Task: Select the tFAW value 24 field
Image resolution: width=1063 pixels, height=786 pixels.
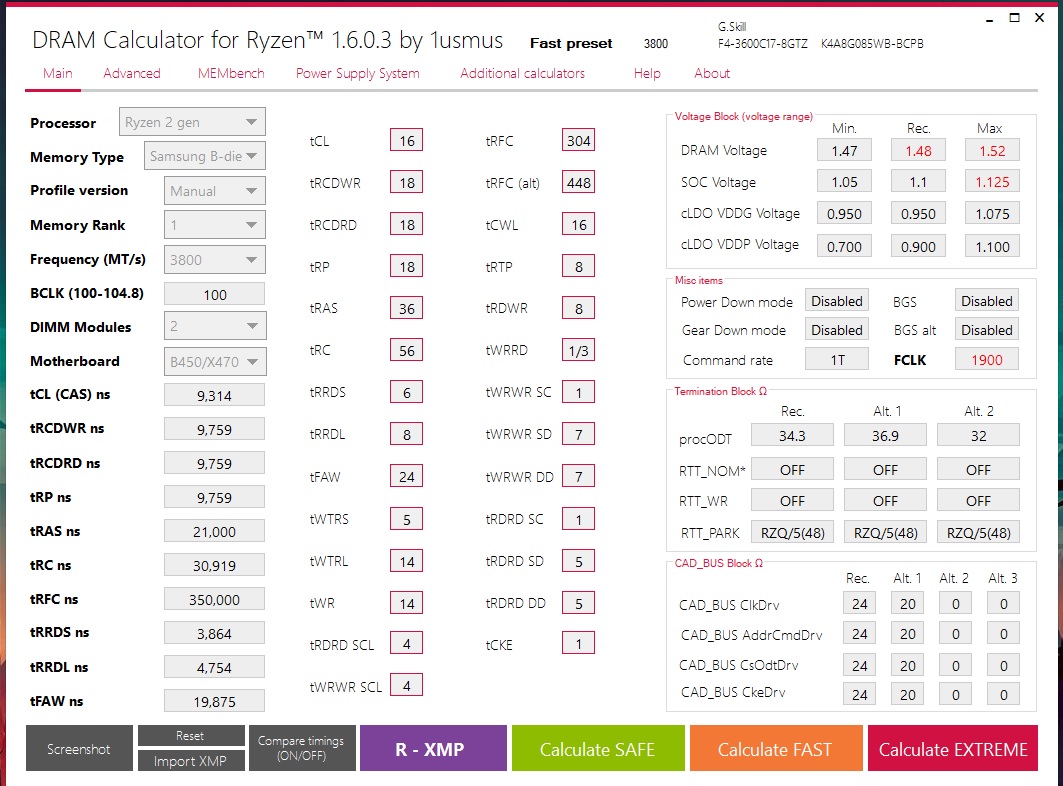Action: 407,477
